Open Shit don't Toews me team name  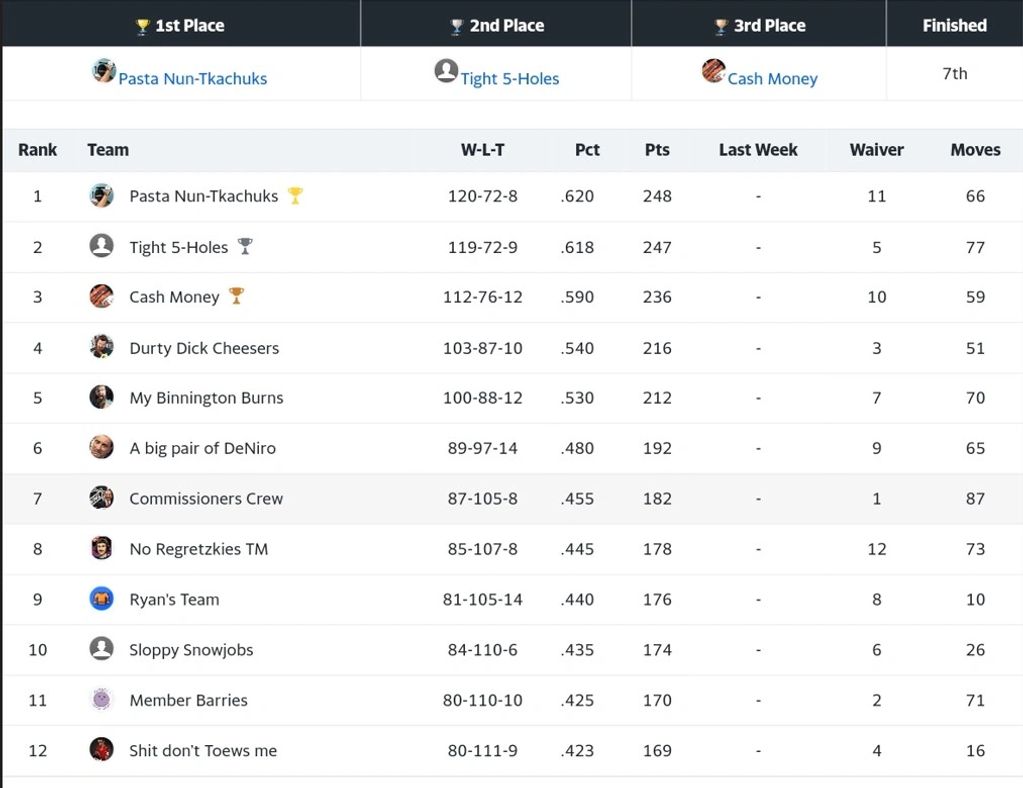click(x=203, y=751)
